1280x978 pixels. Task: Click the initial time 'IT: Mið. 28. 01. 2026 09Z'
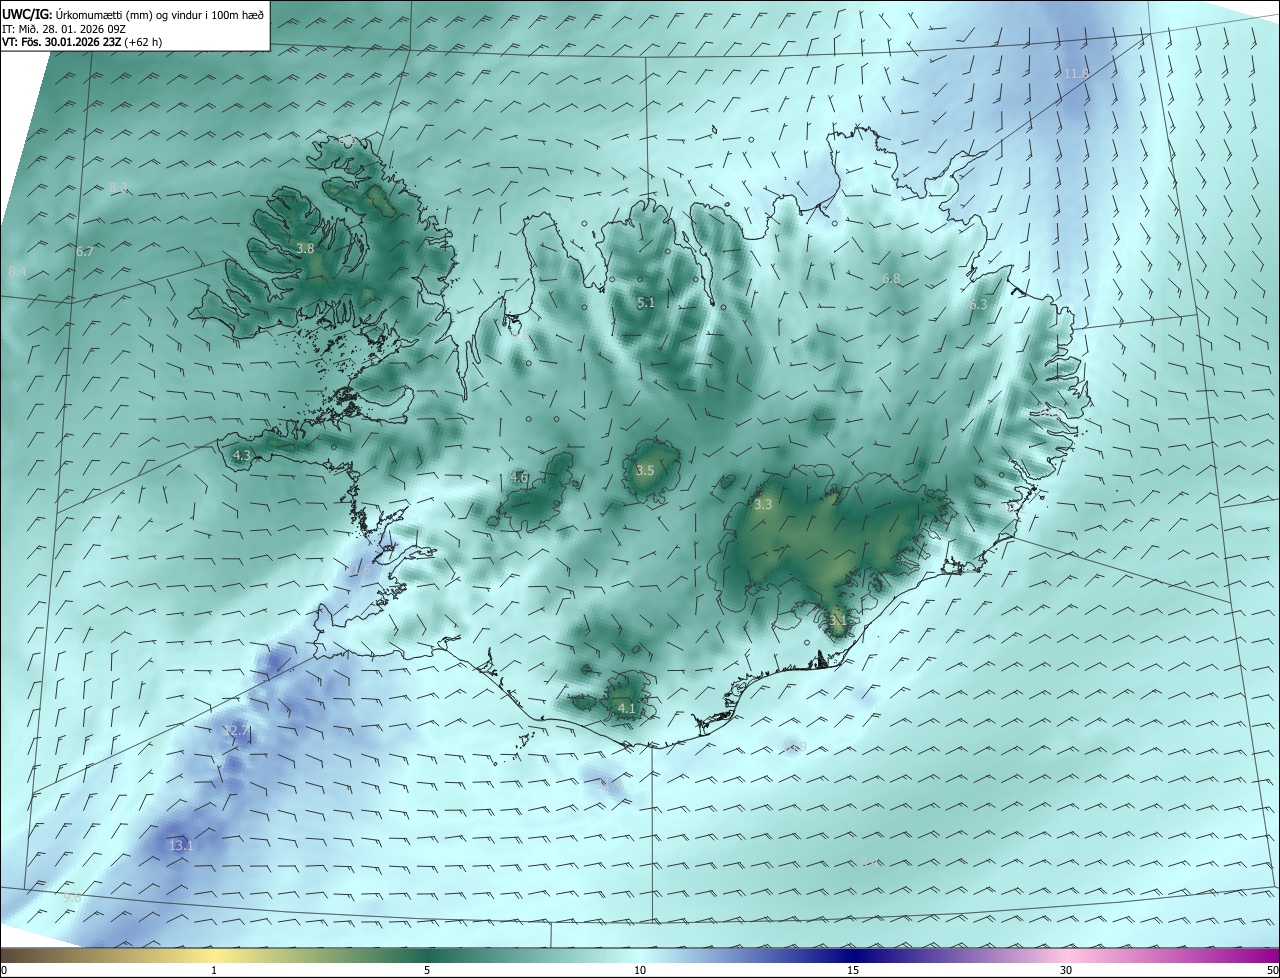tap(64, 28)
